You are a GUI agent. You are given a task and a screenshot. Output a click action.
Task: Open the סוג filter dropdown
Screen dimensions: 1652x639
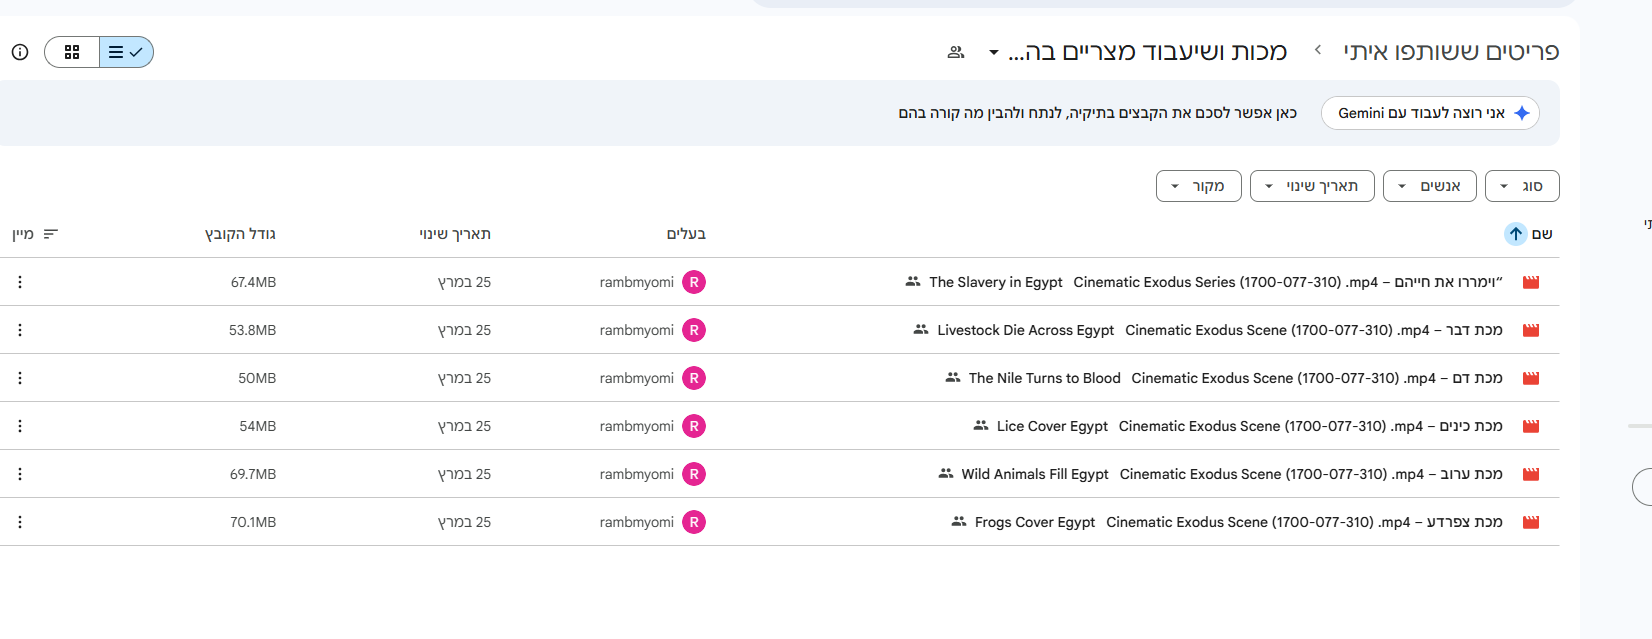coord(1522,186)
